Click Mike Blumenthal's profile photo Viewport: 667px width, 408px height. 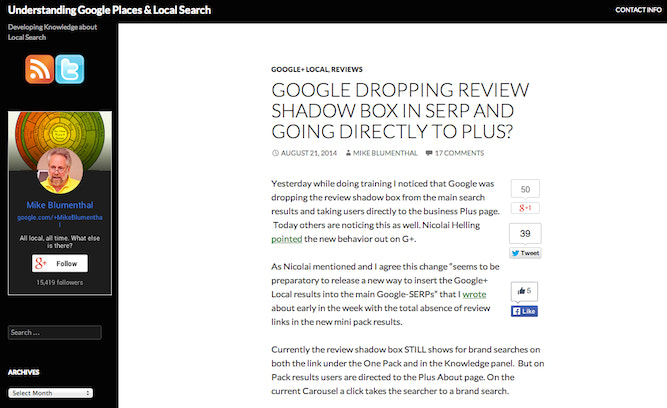coord(60,171)
